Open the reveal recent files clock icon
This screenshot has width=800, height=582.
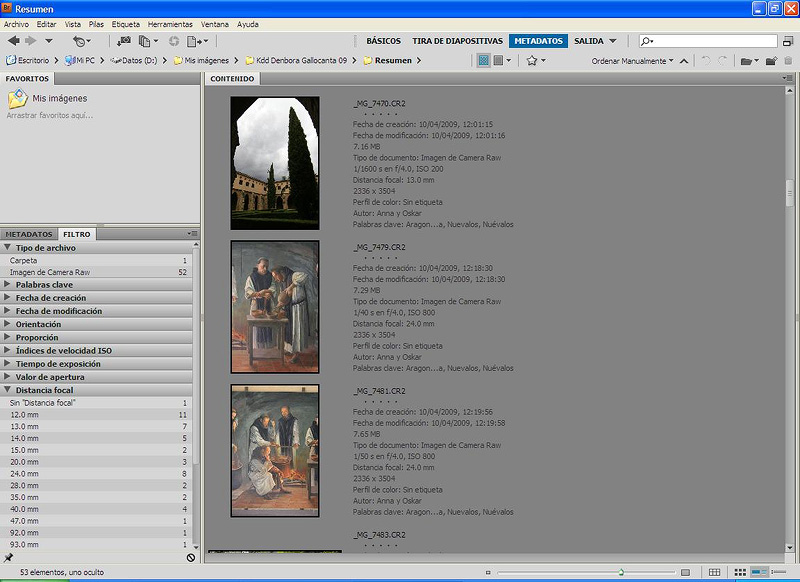tap(81, 41)
